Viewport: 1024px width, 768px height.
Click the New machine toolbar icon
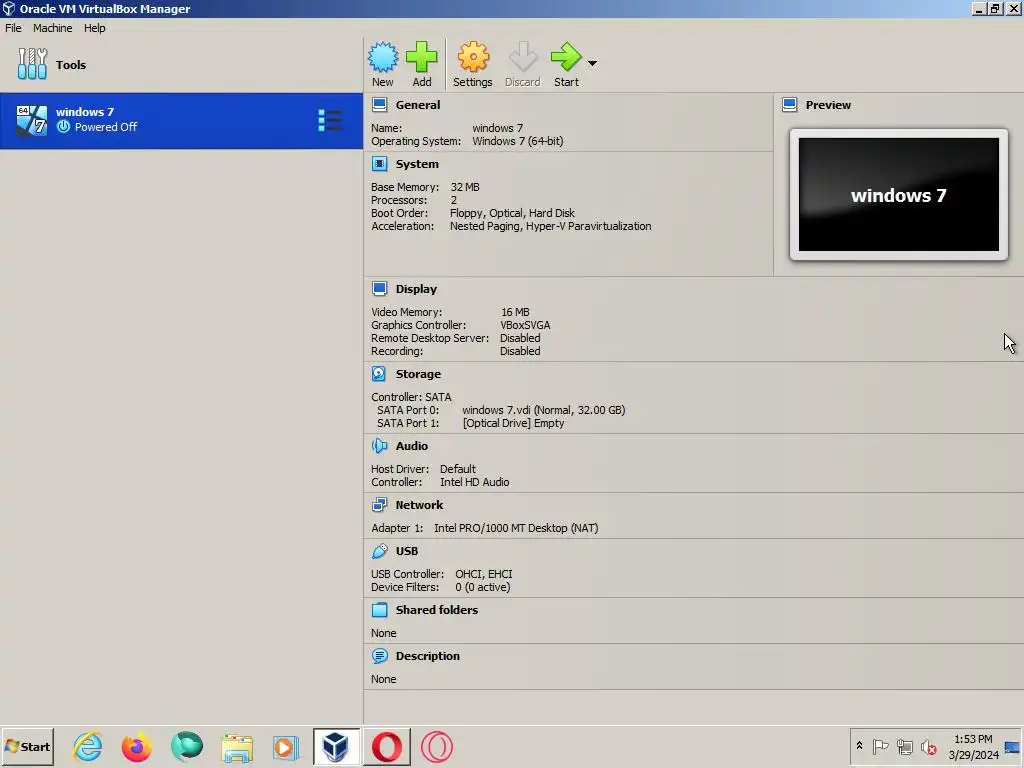pos(383,64)
